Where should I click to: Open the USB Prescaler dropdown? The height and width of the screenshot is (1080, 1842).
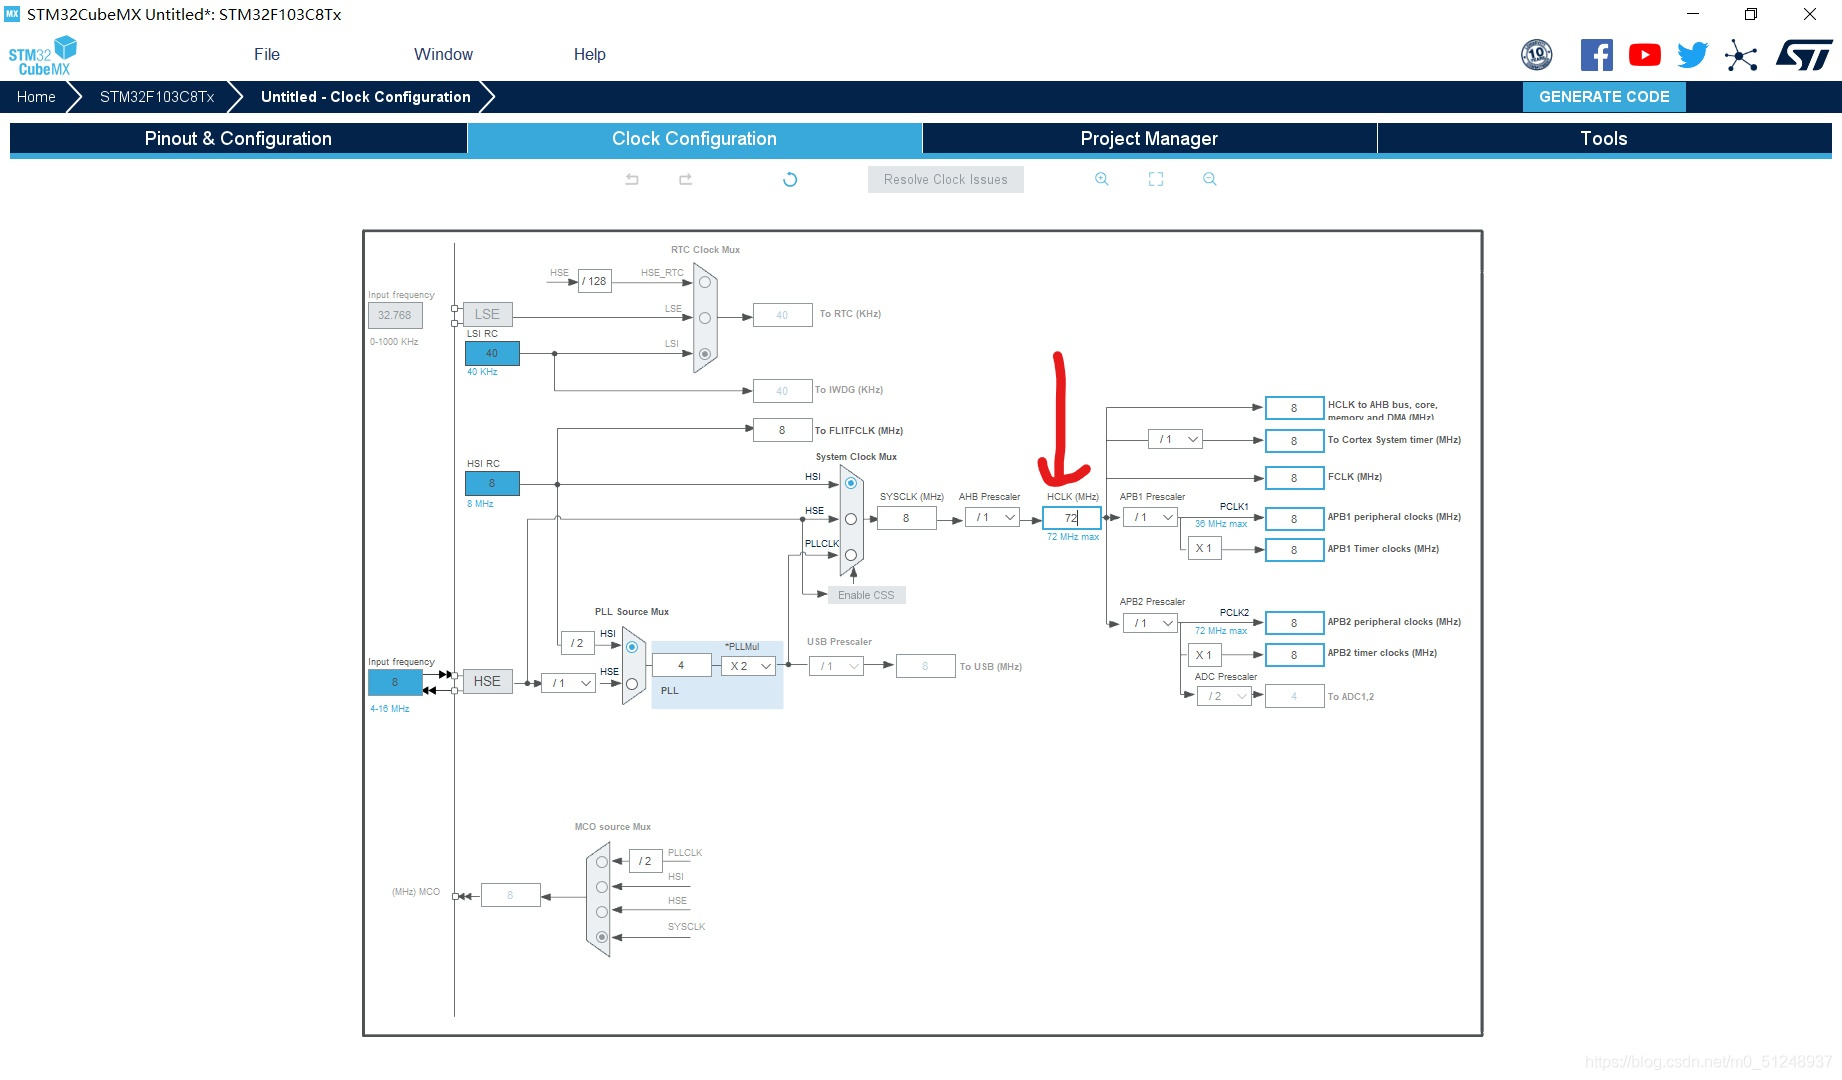coord(836,666)
